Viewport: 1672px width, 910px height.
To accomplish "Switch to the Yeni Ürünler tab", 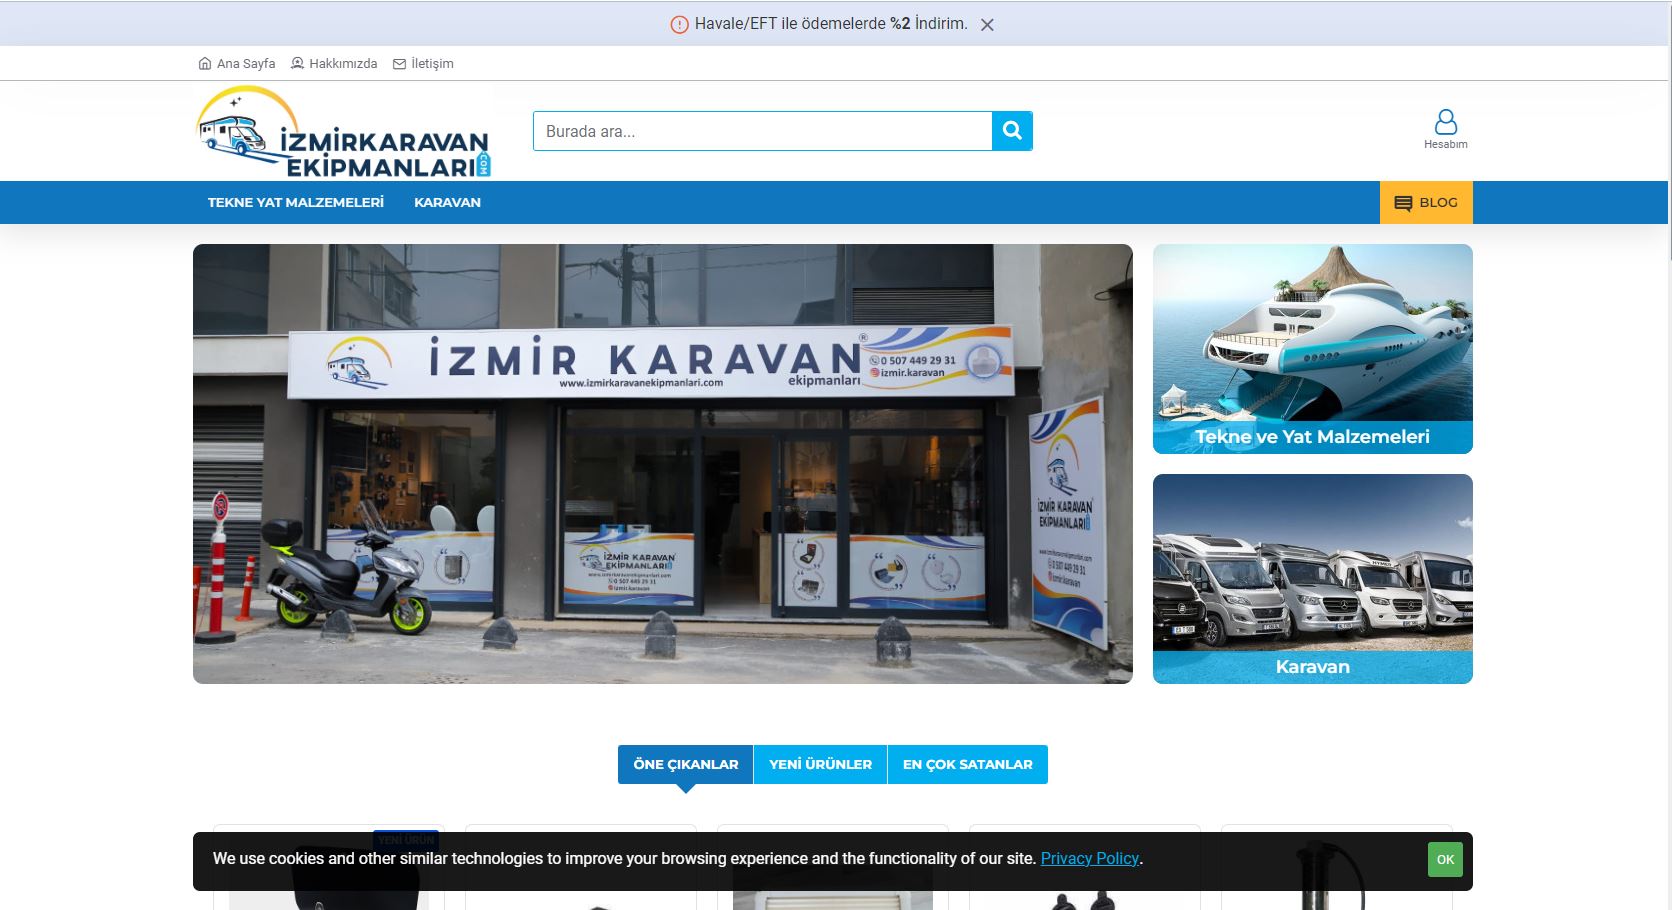I will tap(820, 764).
